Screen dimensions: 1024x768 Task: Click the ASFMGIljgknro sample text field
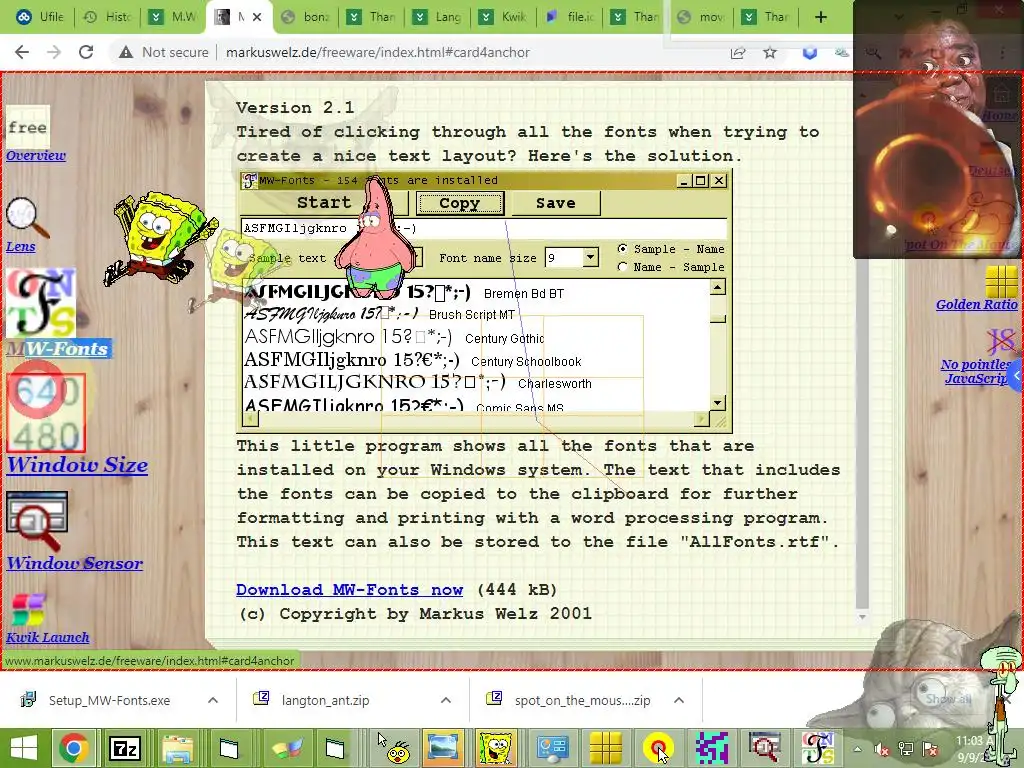point(483,228)
